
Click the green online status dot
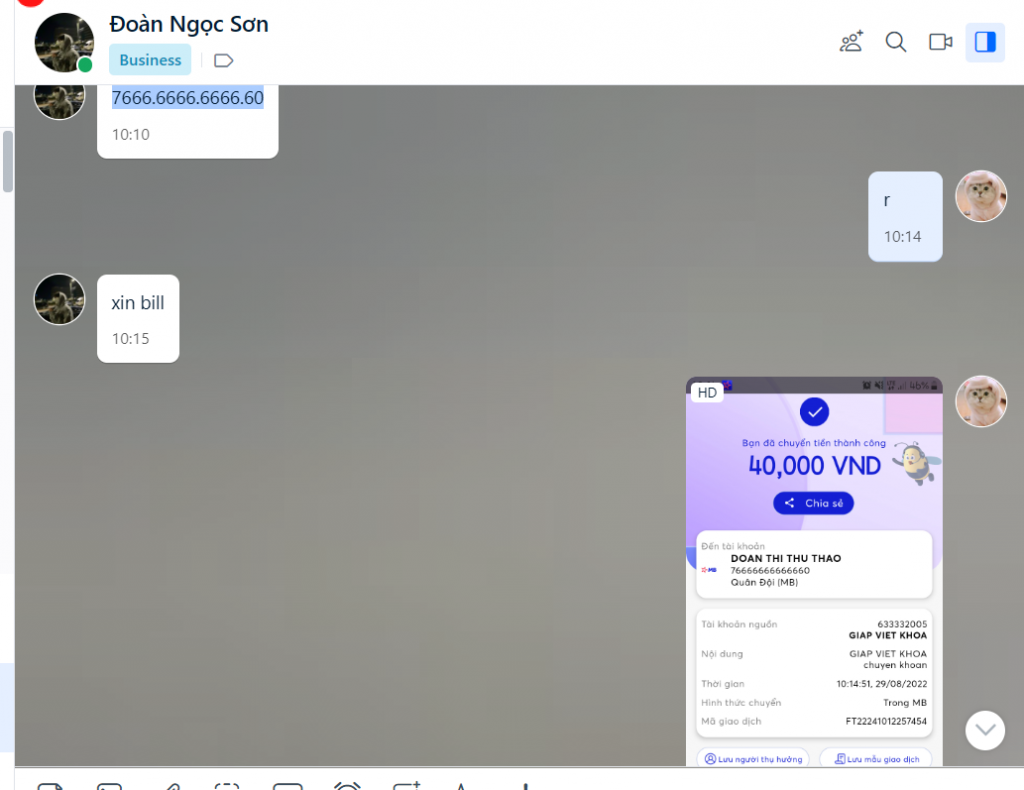tap(86, 63)
